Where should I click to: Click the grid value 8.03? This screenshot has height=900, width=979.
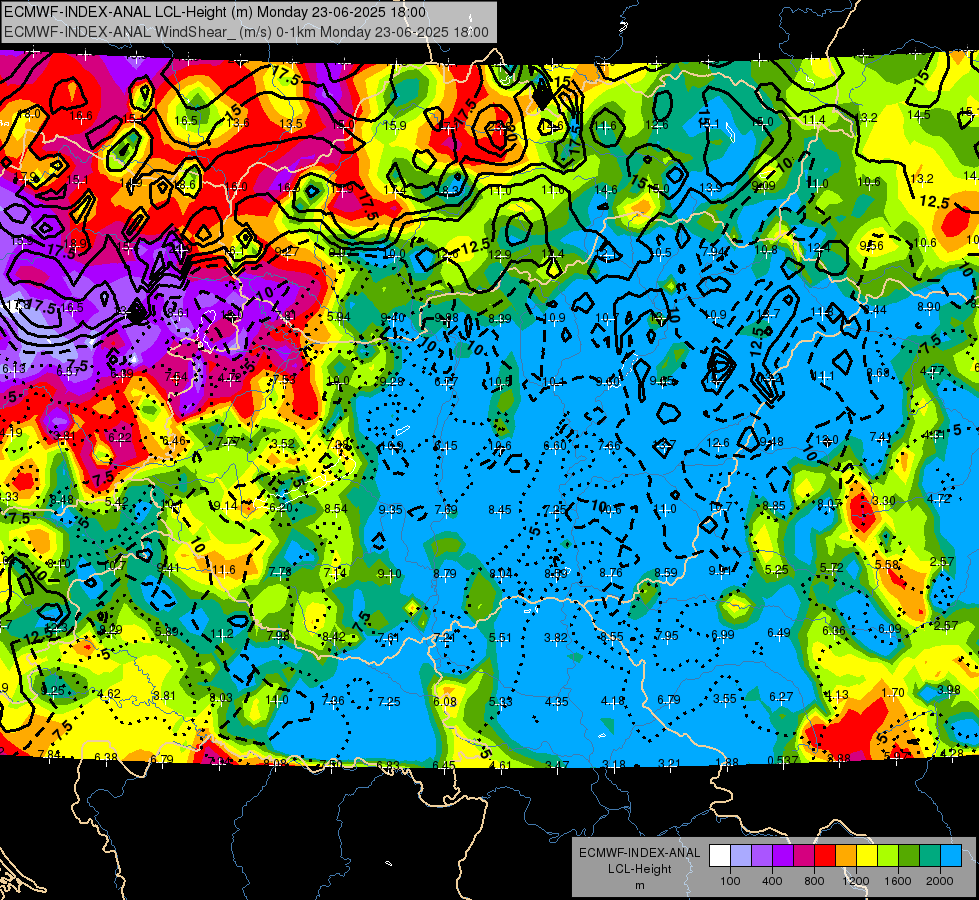point(221,698)
